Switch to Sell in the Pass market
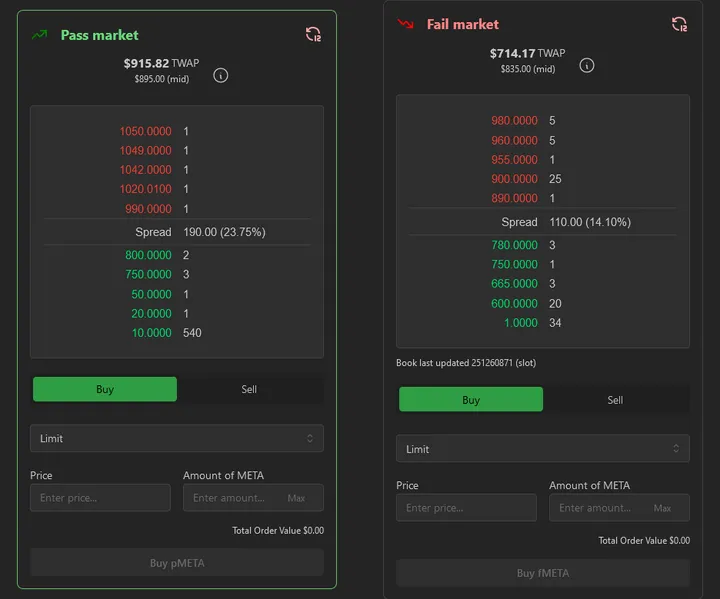 (x=249, y=389)
